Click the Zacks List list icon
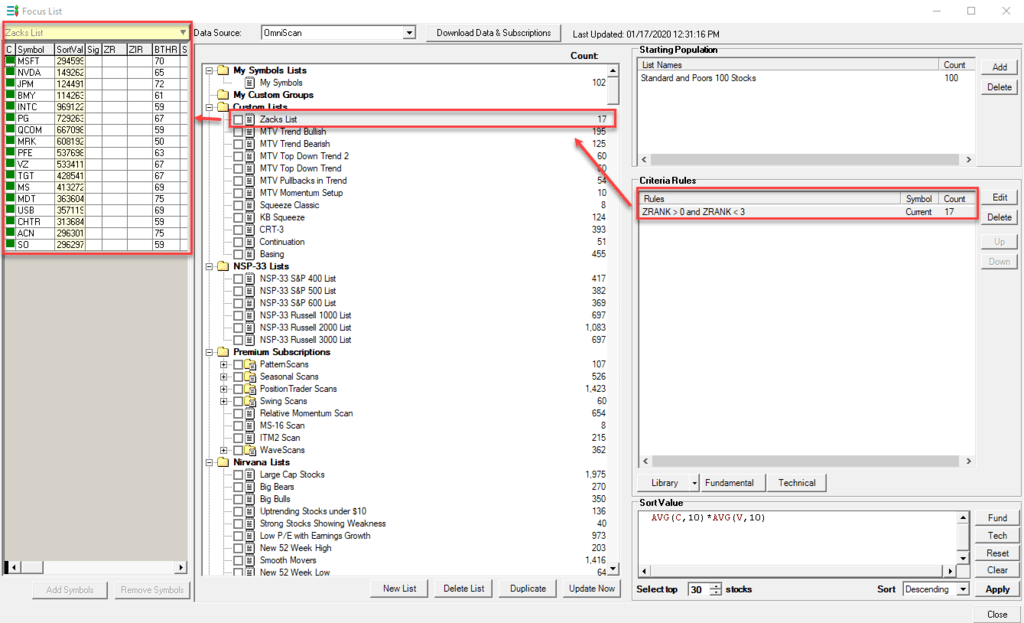Screen dimensions: 1024x623 [250, 120]
